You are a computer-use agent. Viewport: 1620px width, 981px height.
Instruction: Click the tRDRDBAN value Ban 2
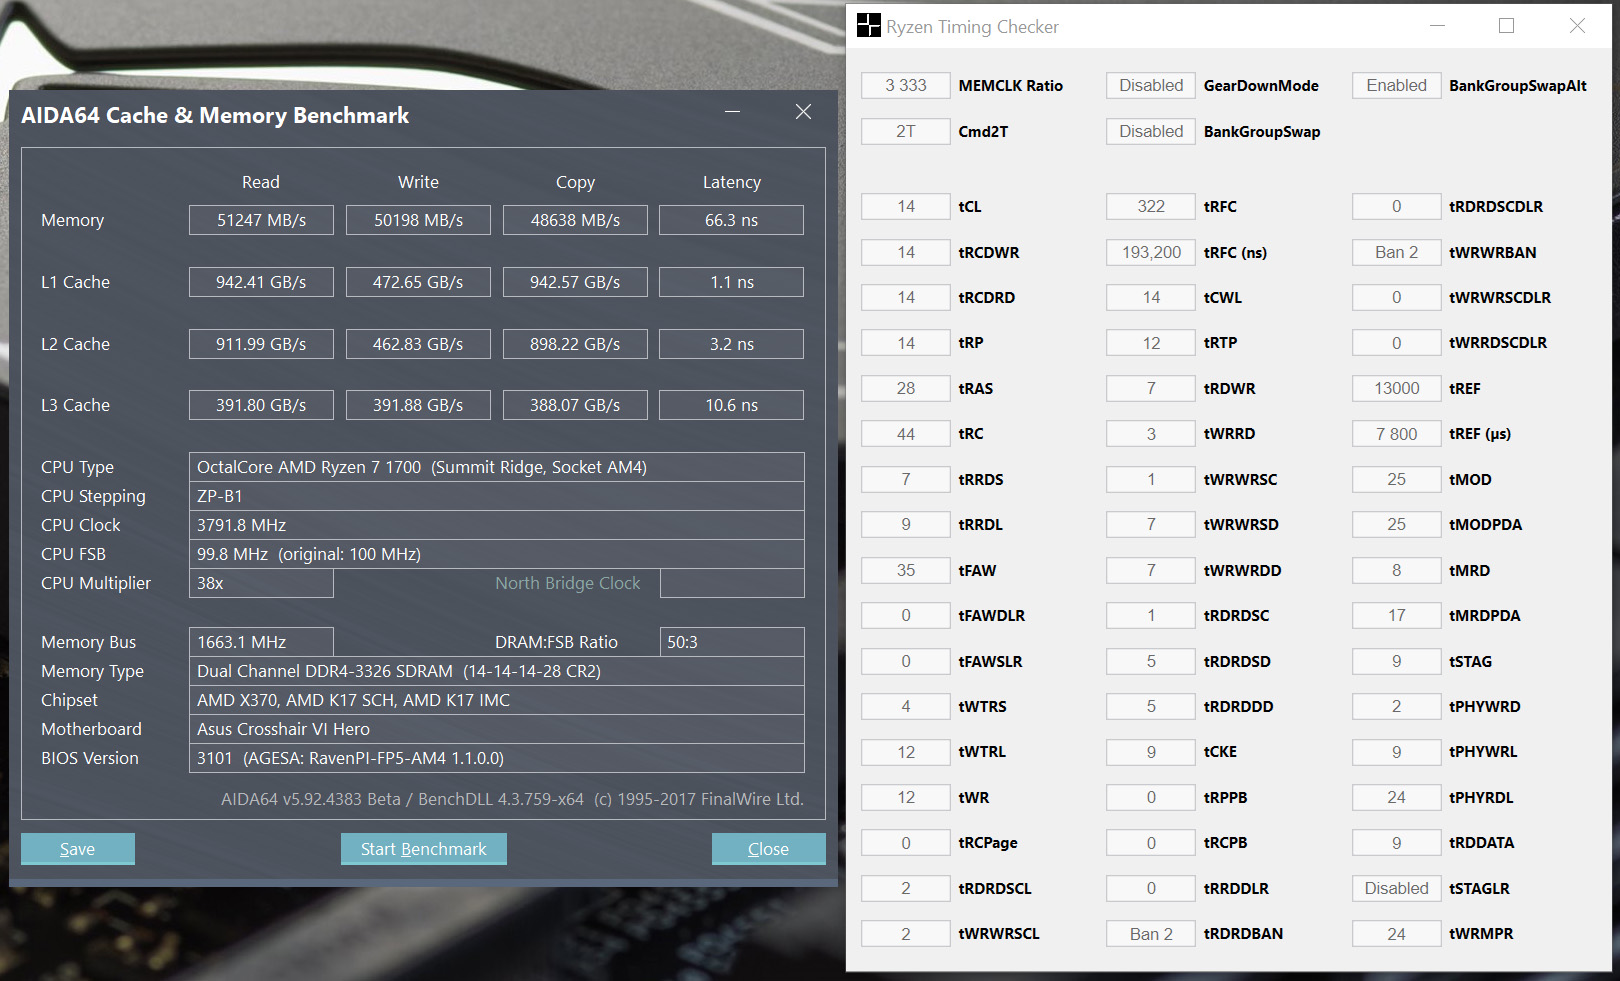pyautogui.click(x=1151, y=934)
